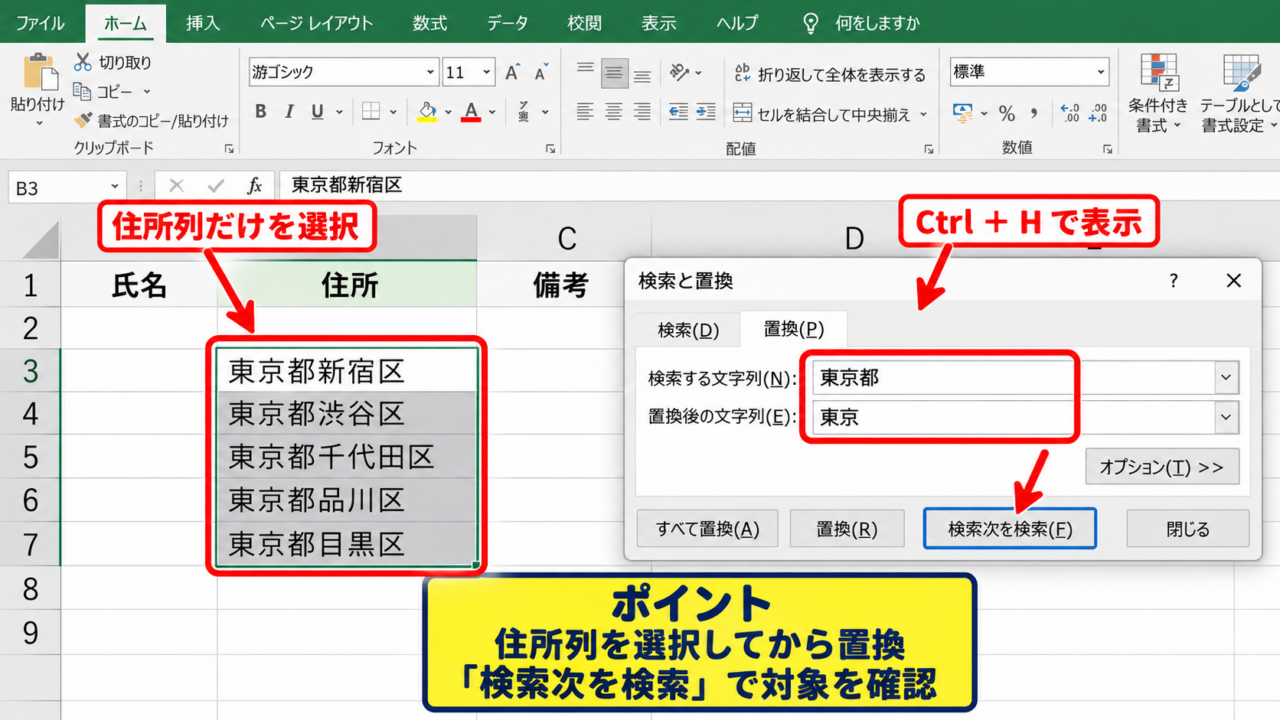The image size is (1280, 720).
Task: Open the text orientation icon
Action: pos(680,72)
